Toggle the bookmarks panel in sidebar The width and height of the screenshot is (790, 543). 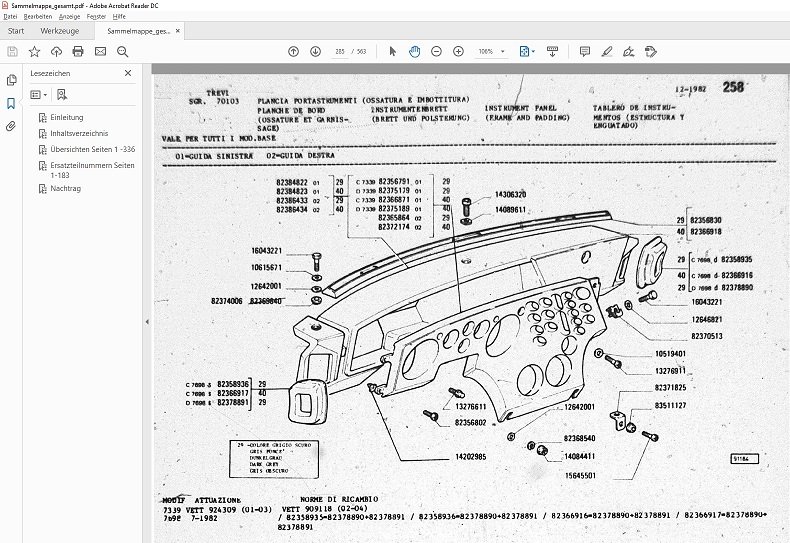click(x=11, y=103)
